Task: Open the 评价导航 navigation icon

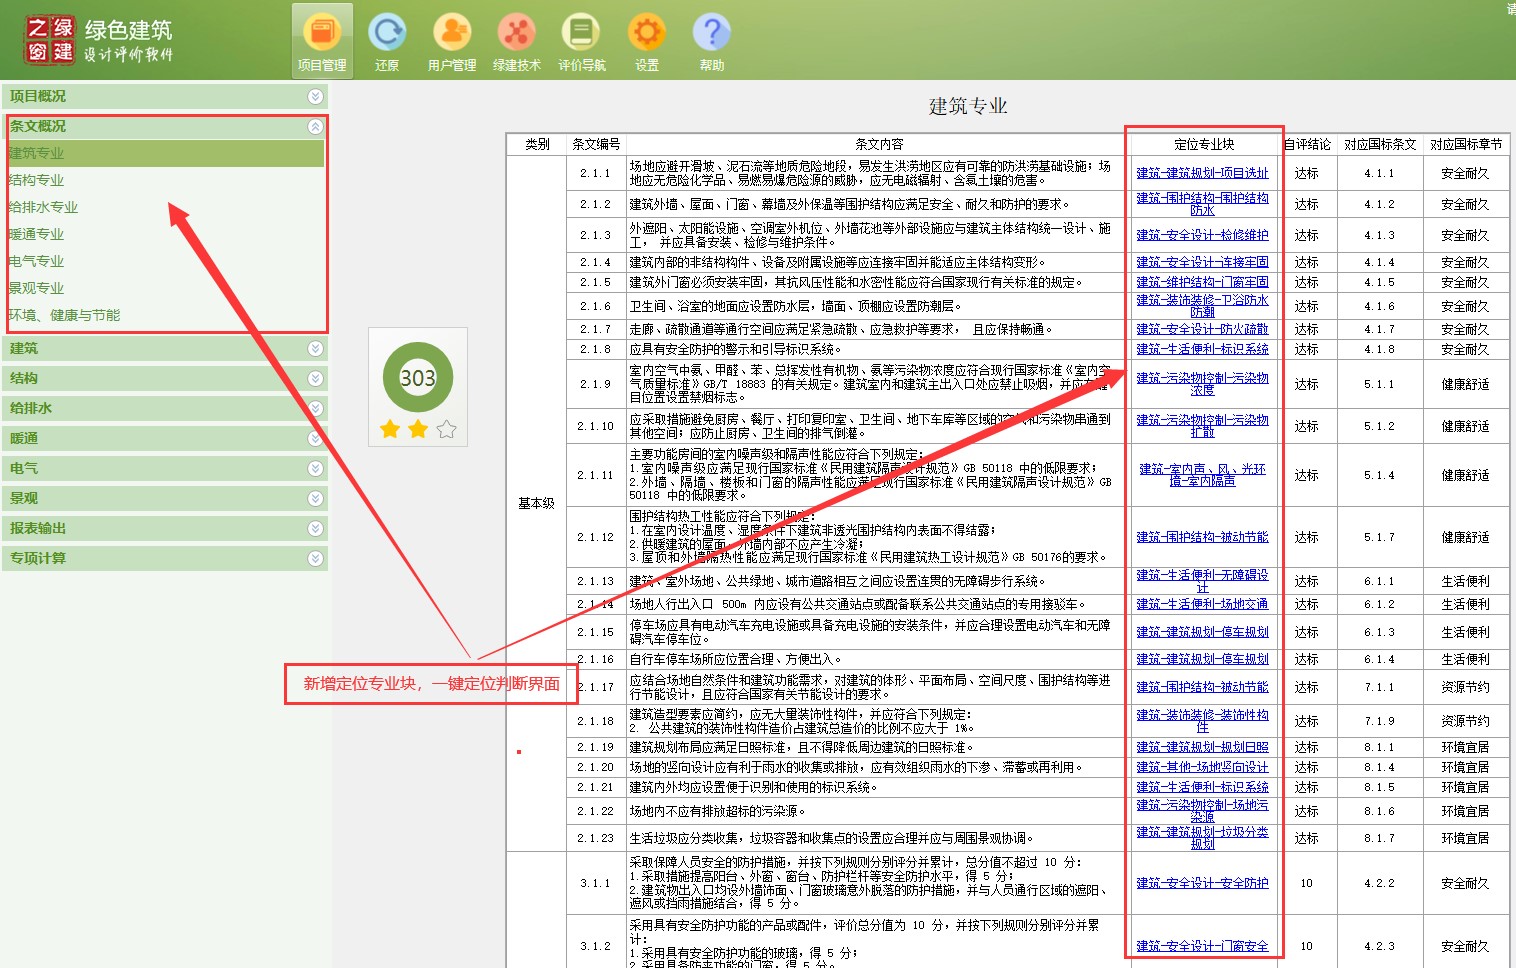Action: pos(582,41)
